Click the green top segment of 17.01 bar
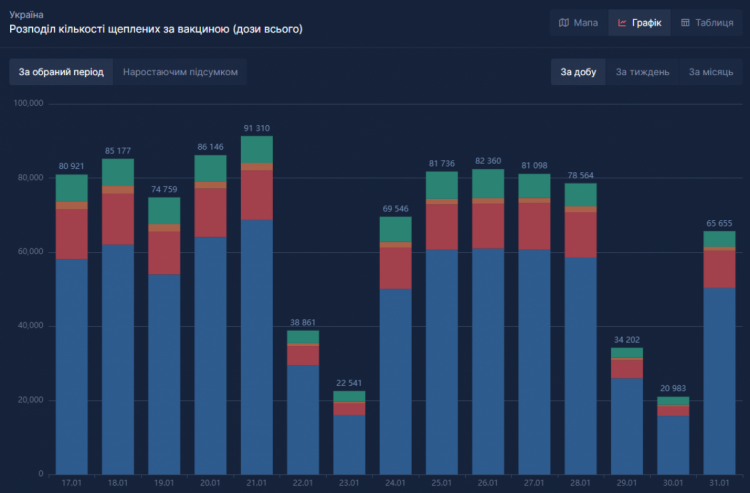This screenshot has height=493, width=750. tap(72, 188)
